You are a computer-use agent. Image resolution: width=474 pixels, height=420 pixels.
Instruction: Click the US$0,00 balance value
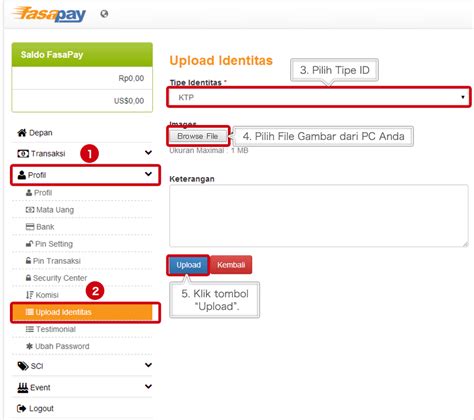tap(129, 101)
